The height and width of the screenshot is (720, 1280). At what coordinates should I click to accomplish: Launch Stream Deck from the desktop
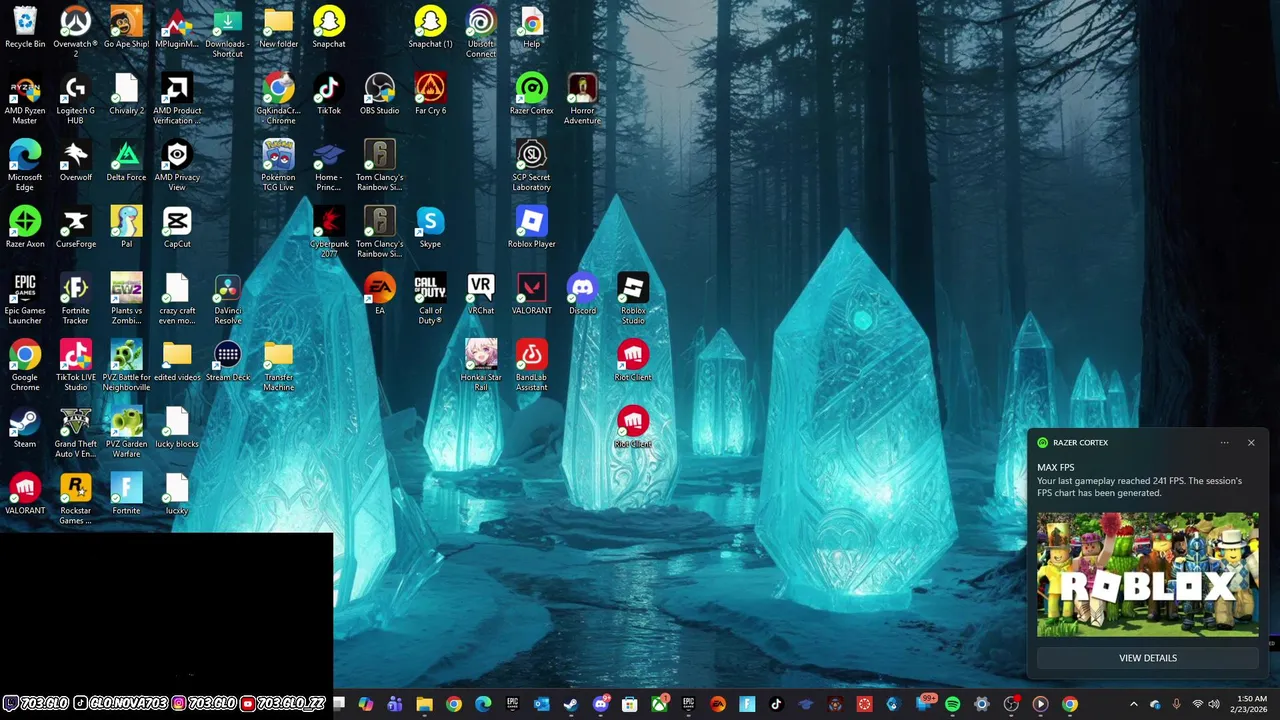coord(227,361)
